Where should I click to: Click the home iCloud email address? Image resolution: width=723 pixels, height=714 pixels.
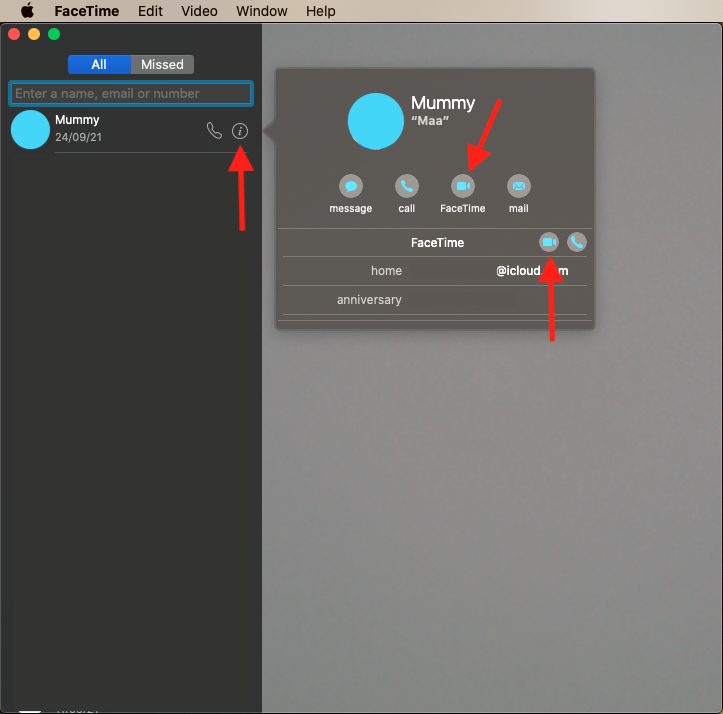[x=532, y=271]
